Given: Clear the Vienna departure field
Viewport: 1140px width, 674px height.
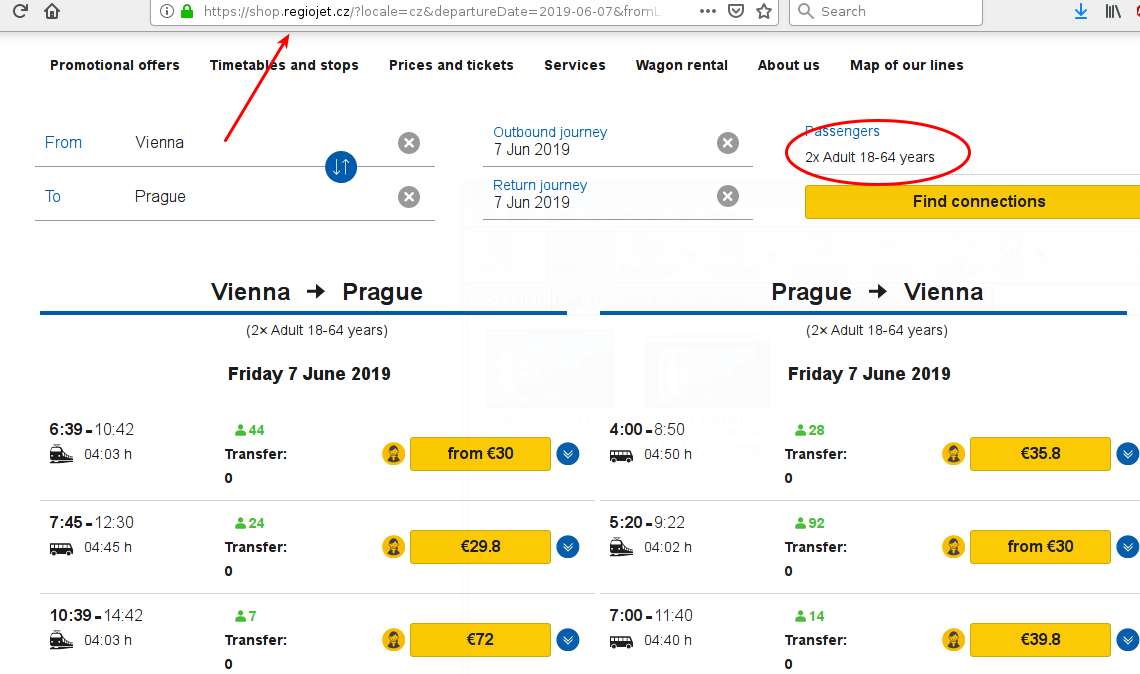Looking at the screenshot, I should (x=409, y=143).
